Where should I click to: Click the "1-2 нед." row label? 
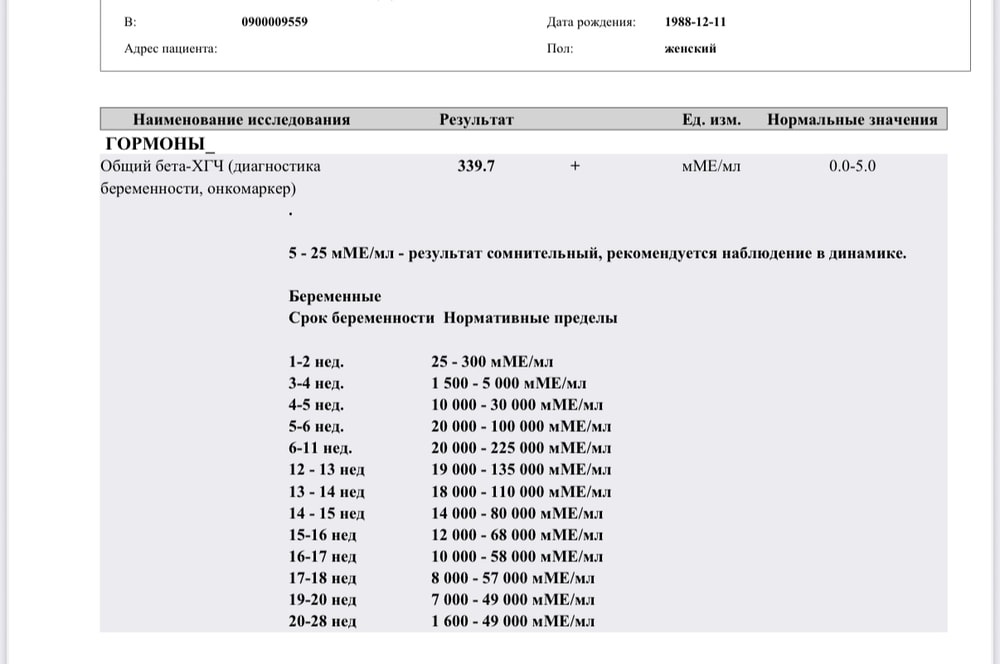coord(316,361)
